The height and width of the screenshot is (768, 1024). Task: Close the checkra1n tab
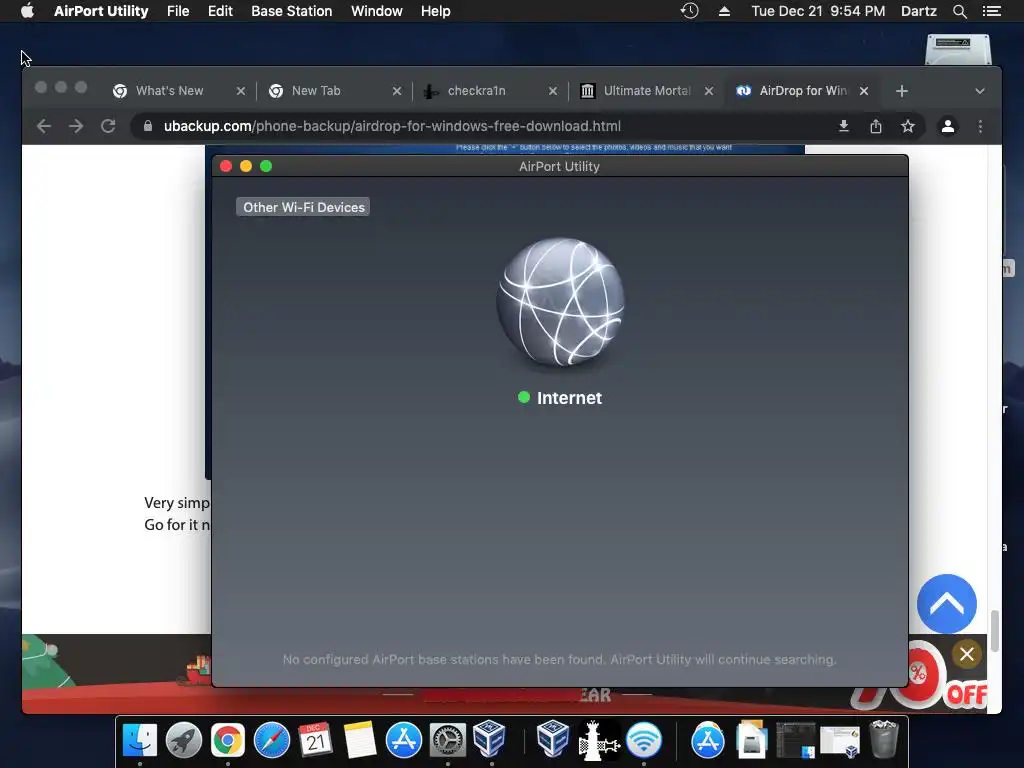pyautogui.click(x=552, y=91)
